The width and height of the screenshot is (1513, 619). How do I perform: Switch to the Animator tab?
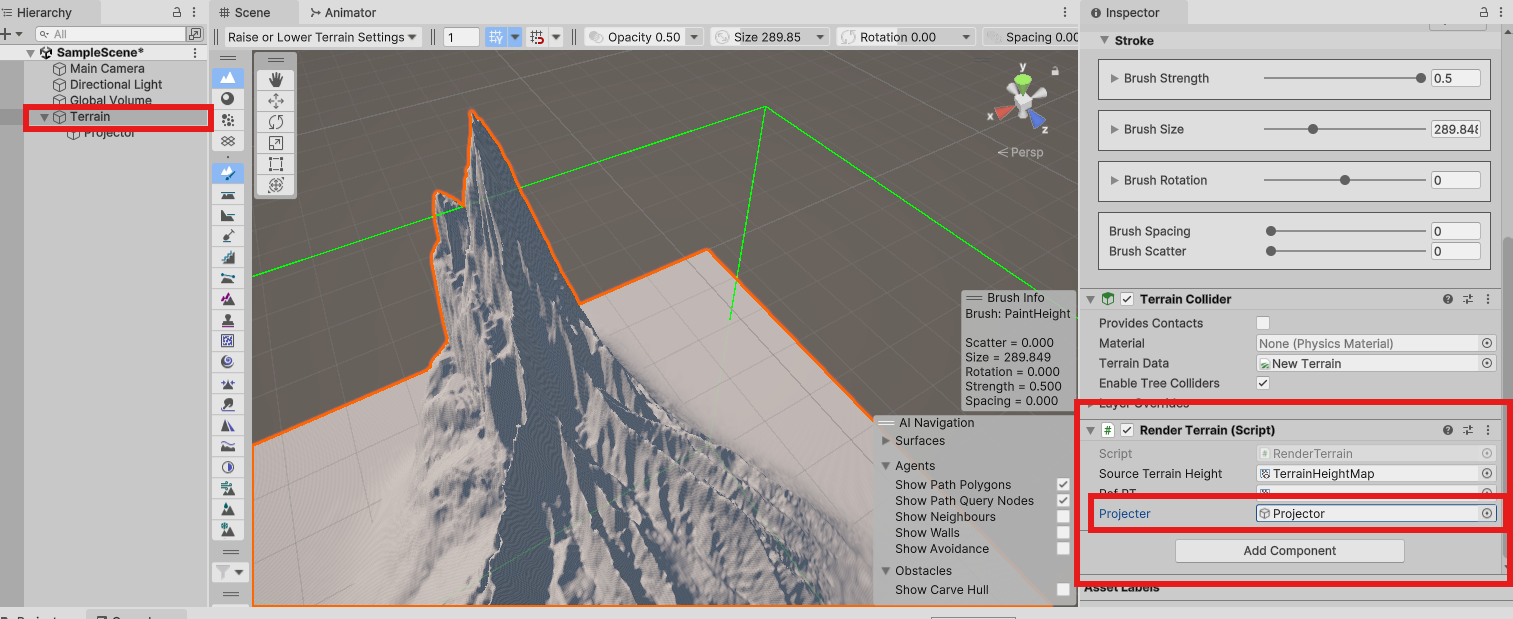tap(343, 13)
